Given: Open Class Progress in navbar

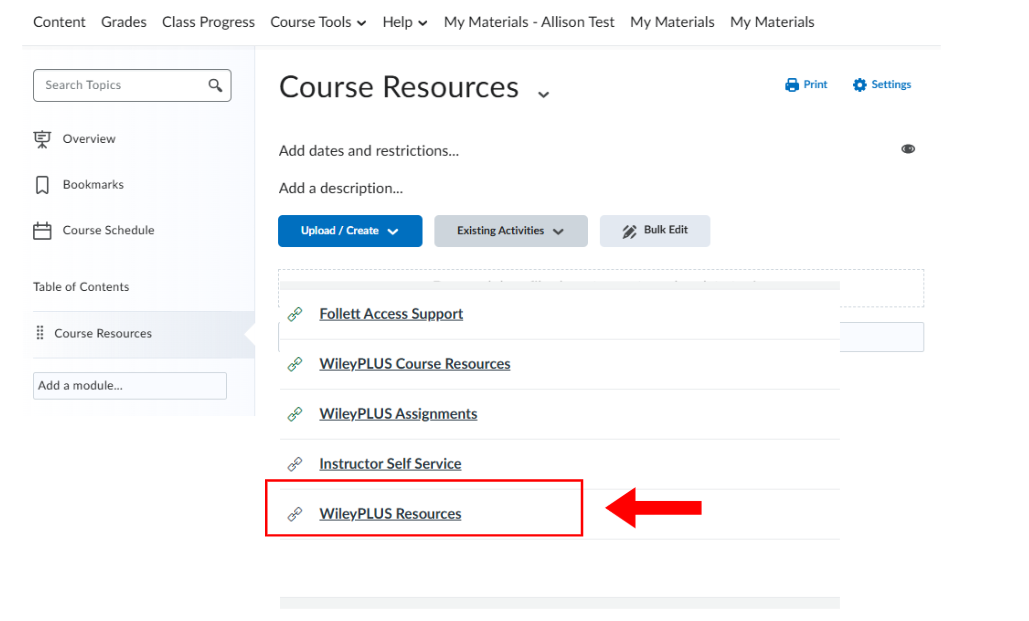Looking at the screenshot, I should tap(208, 22).
